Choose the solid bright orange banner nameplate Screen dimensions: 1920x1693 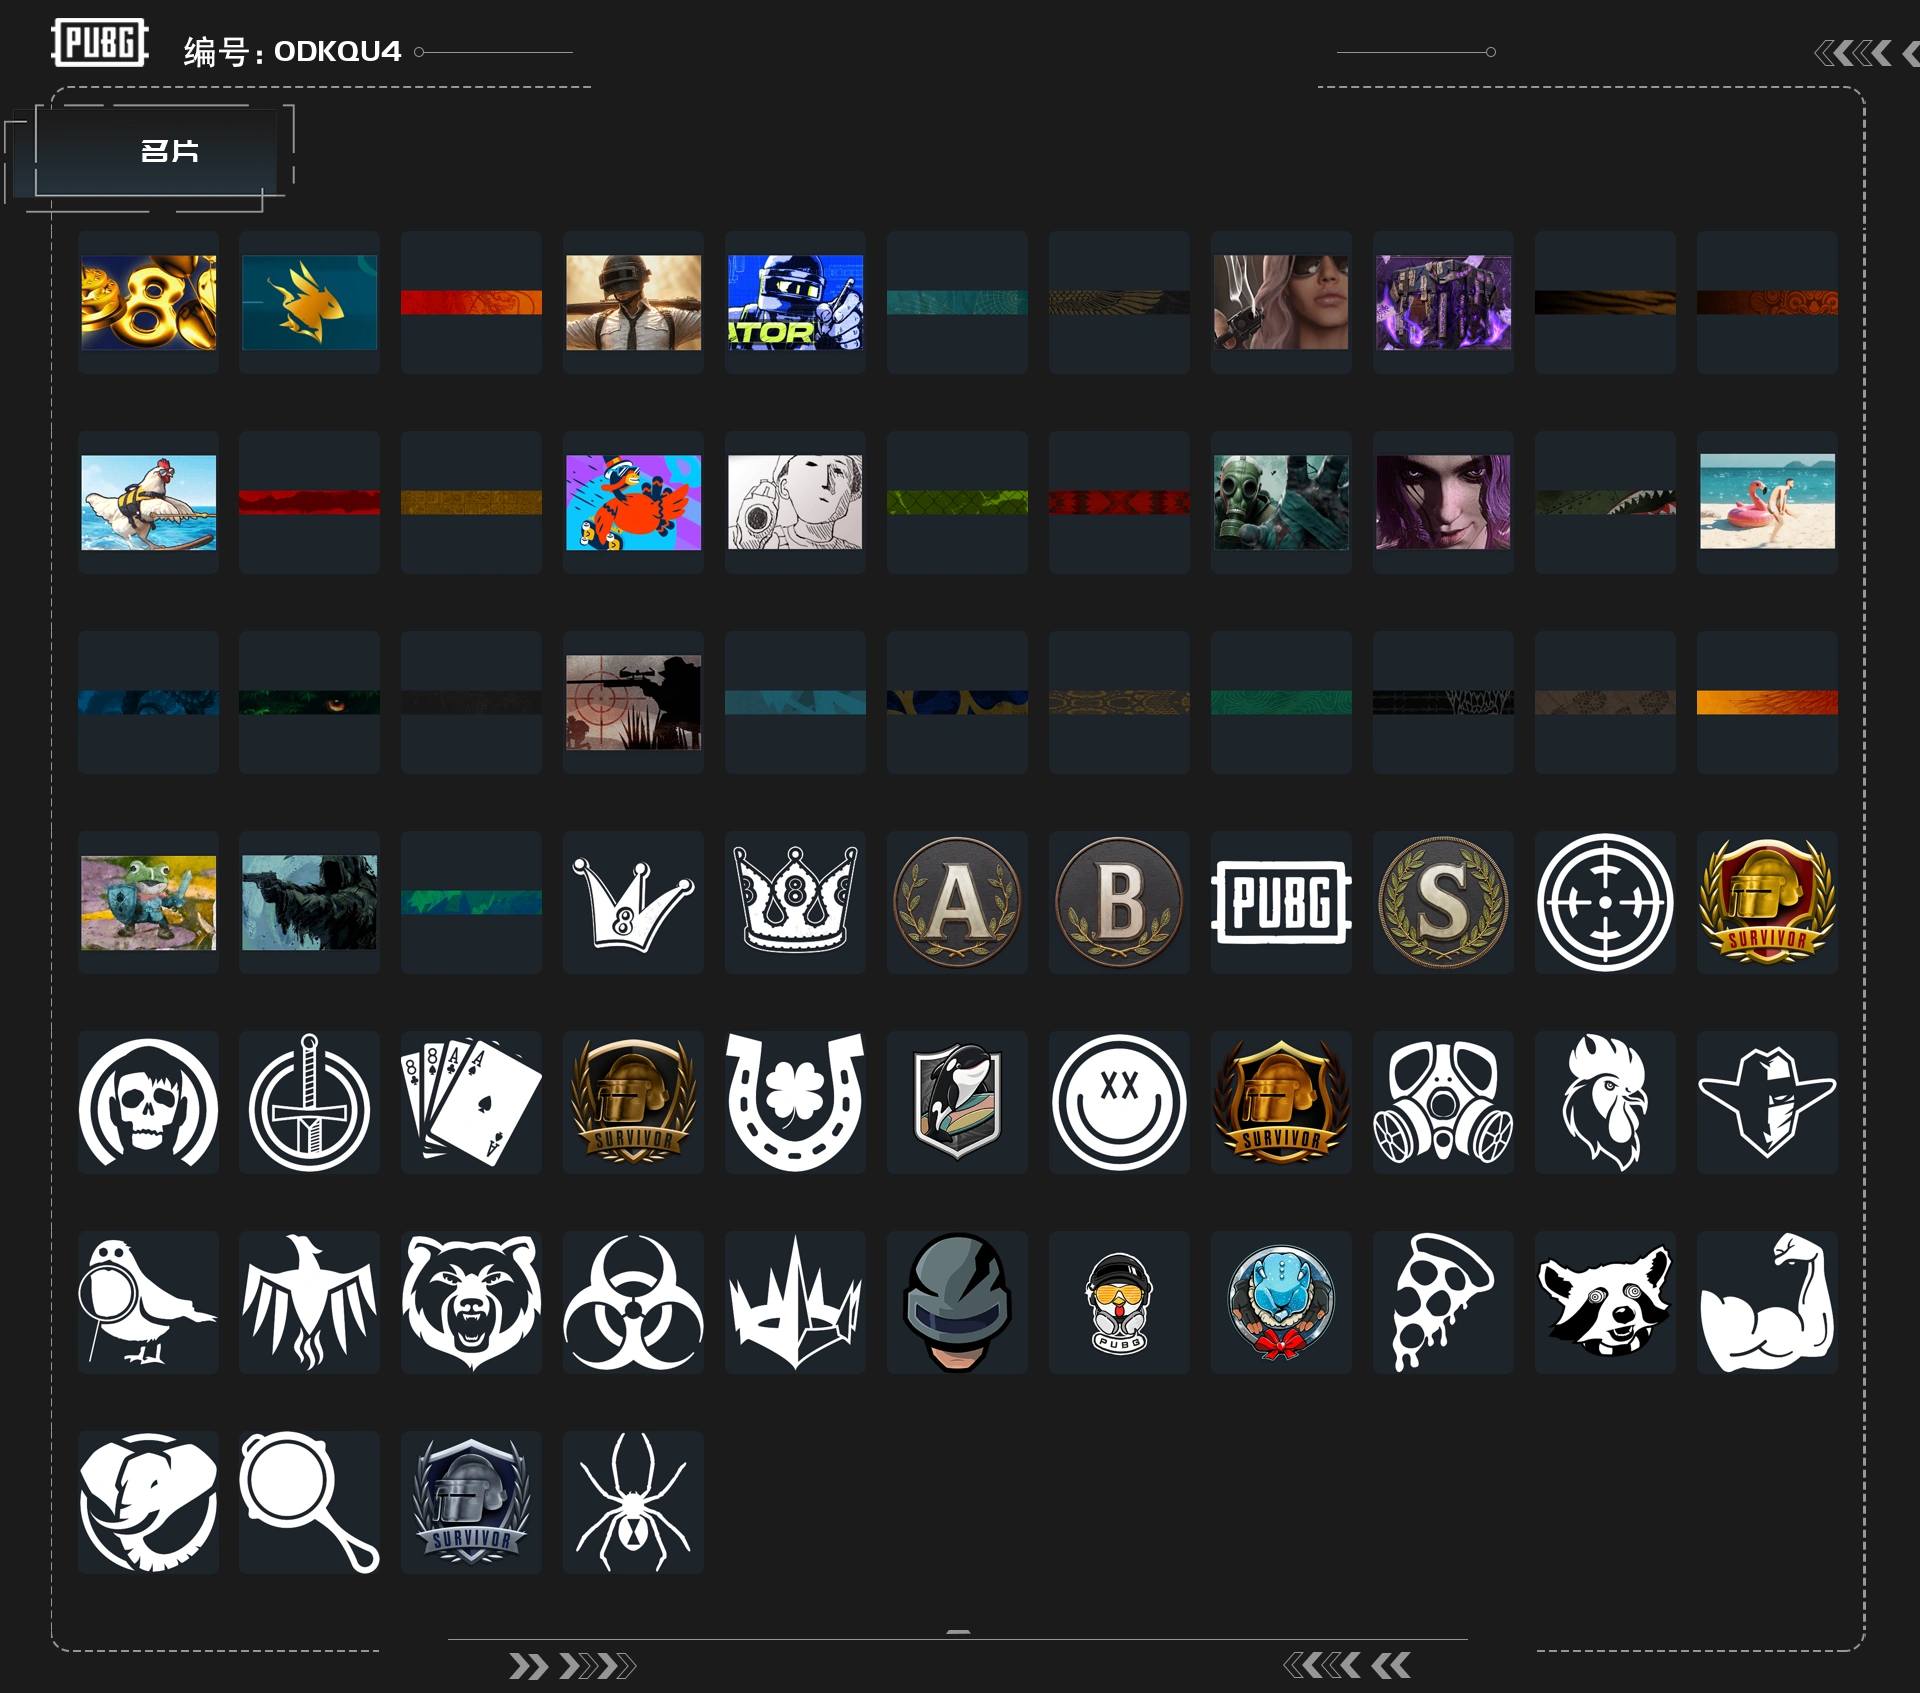tap(1767, 702)
